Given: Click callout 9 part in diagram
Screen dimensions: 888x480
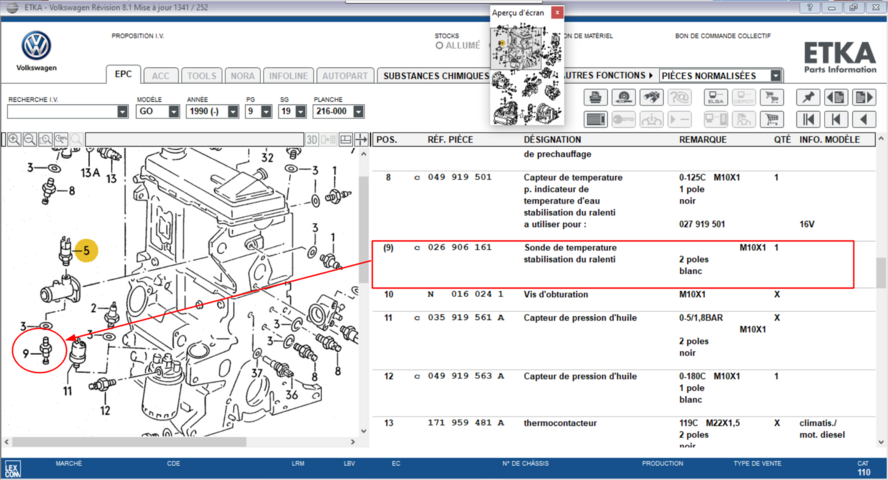Looking at the screenshot, I should (x=45, y=351).
